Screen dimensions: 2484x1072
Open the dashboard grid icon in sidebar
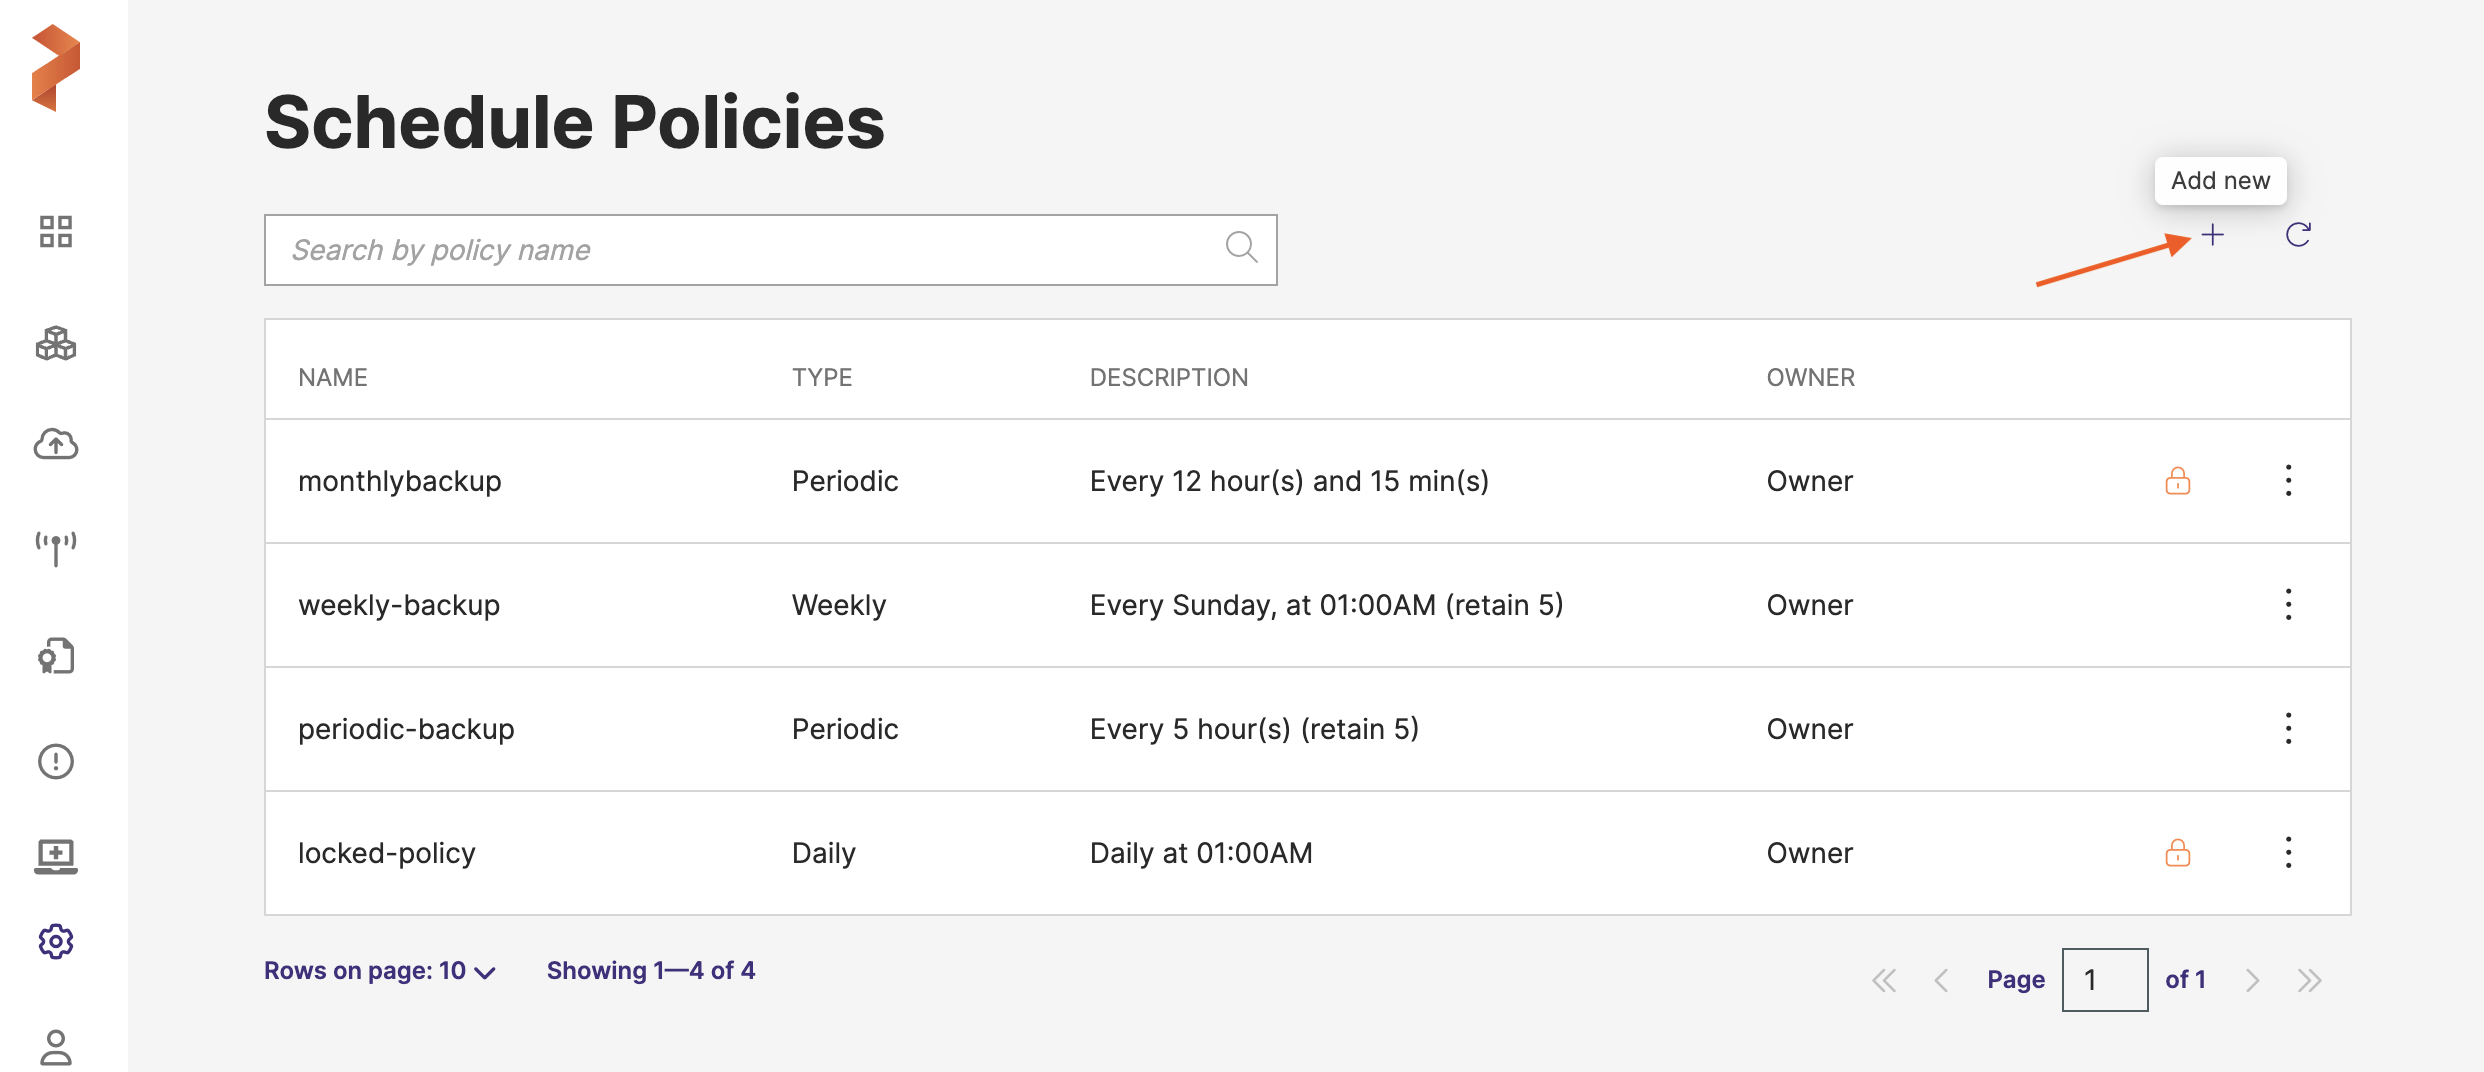click(56, 232)
